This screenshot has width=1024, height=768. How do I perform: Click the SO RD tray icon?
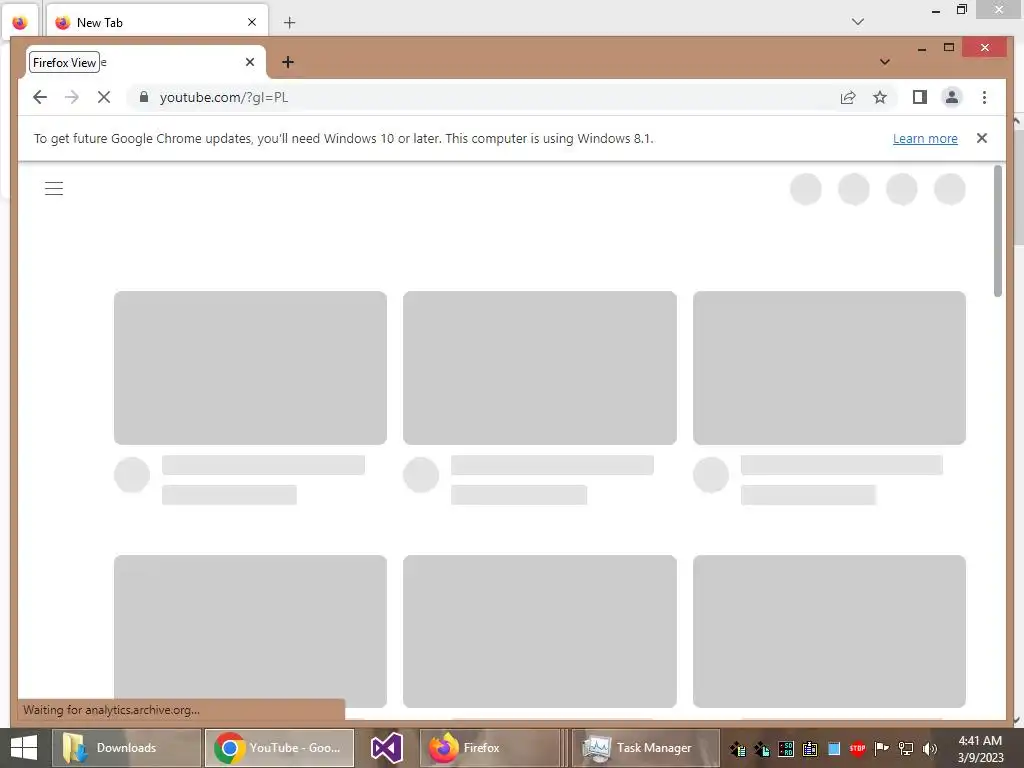pos(786,748)
